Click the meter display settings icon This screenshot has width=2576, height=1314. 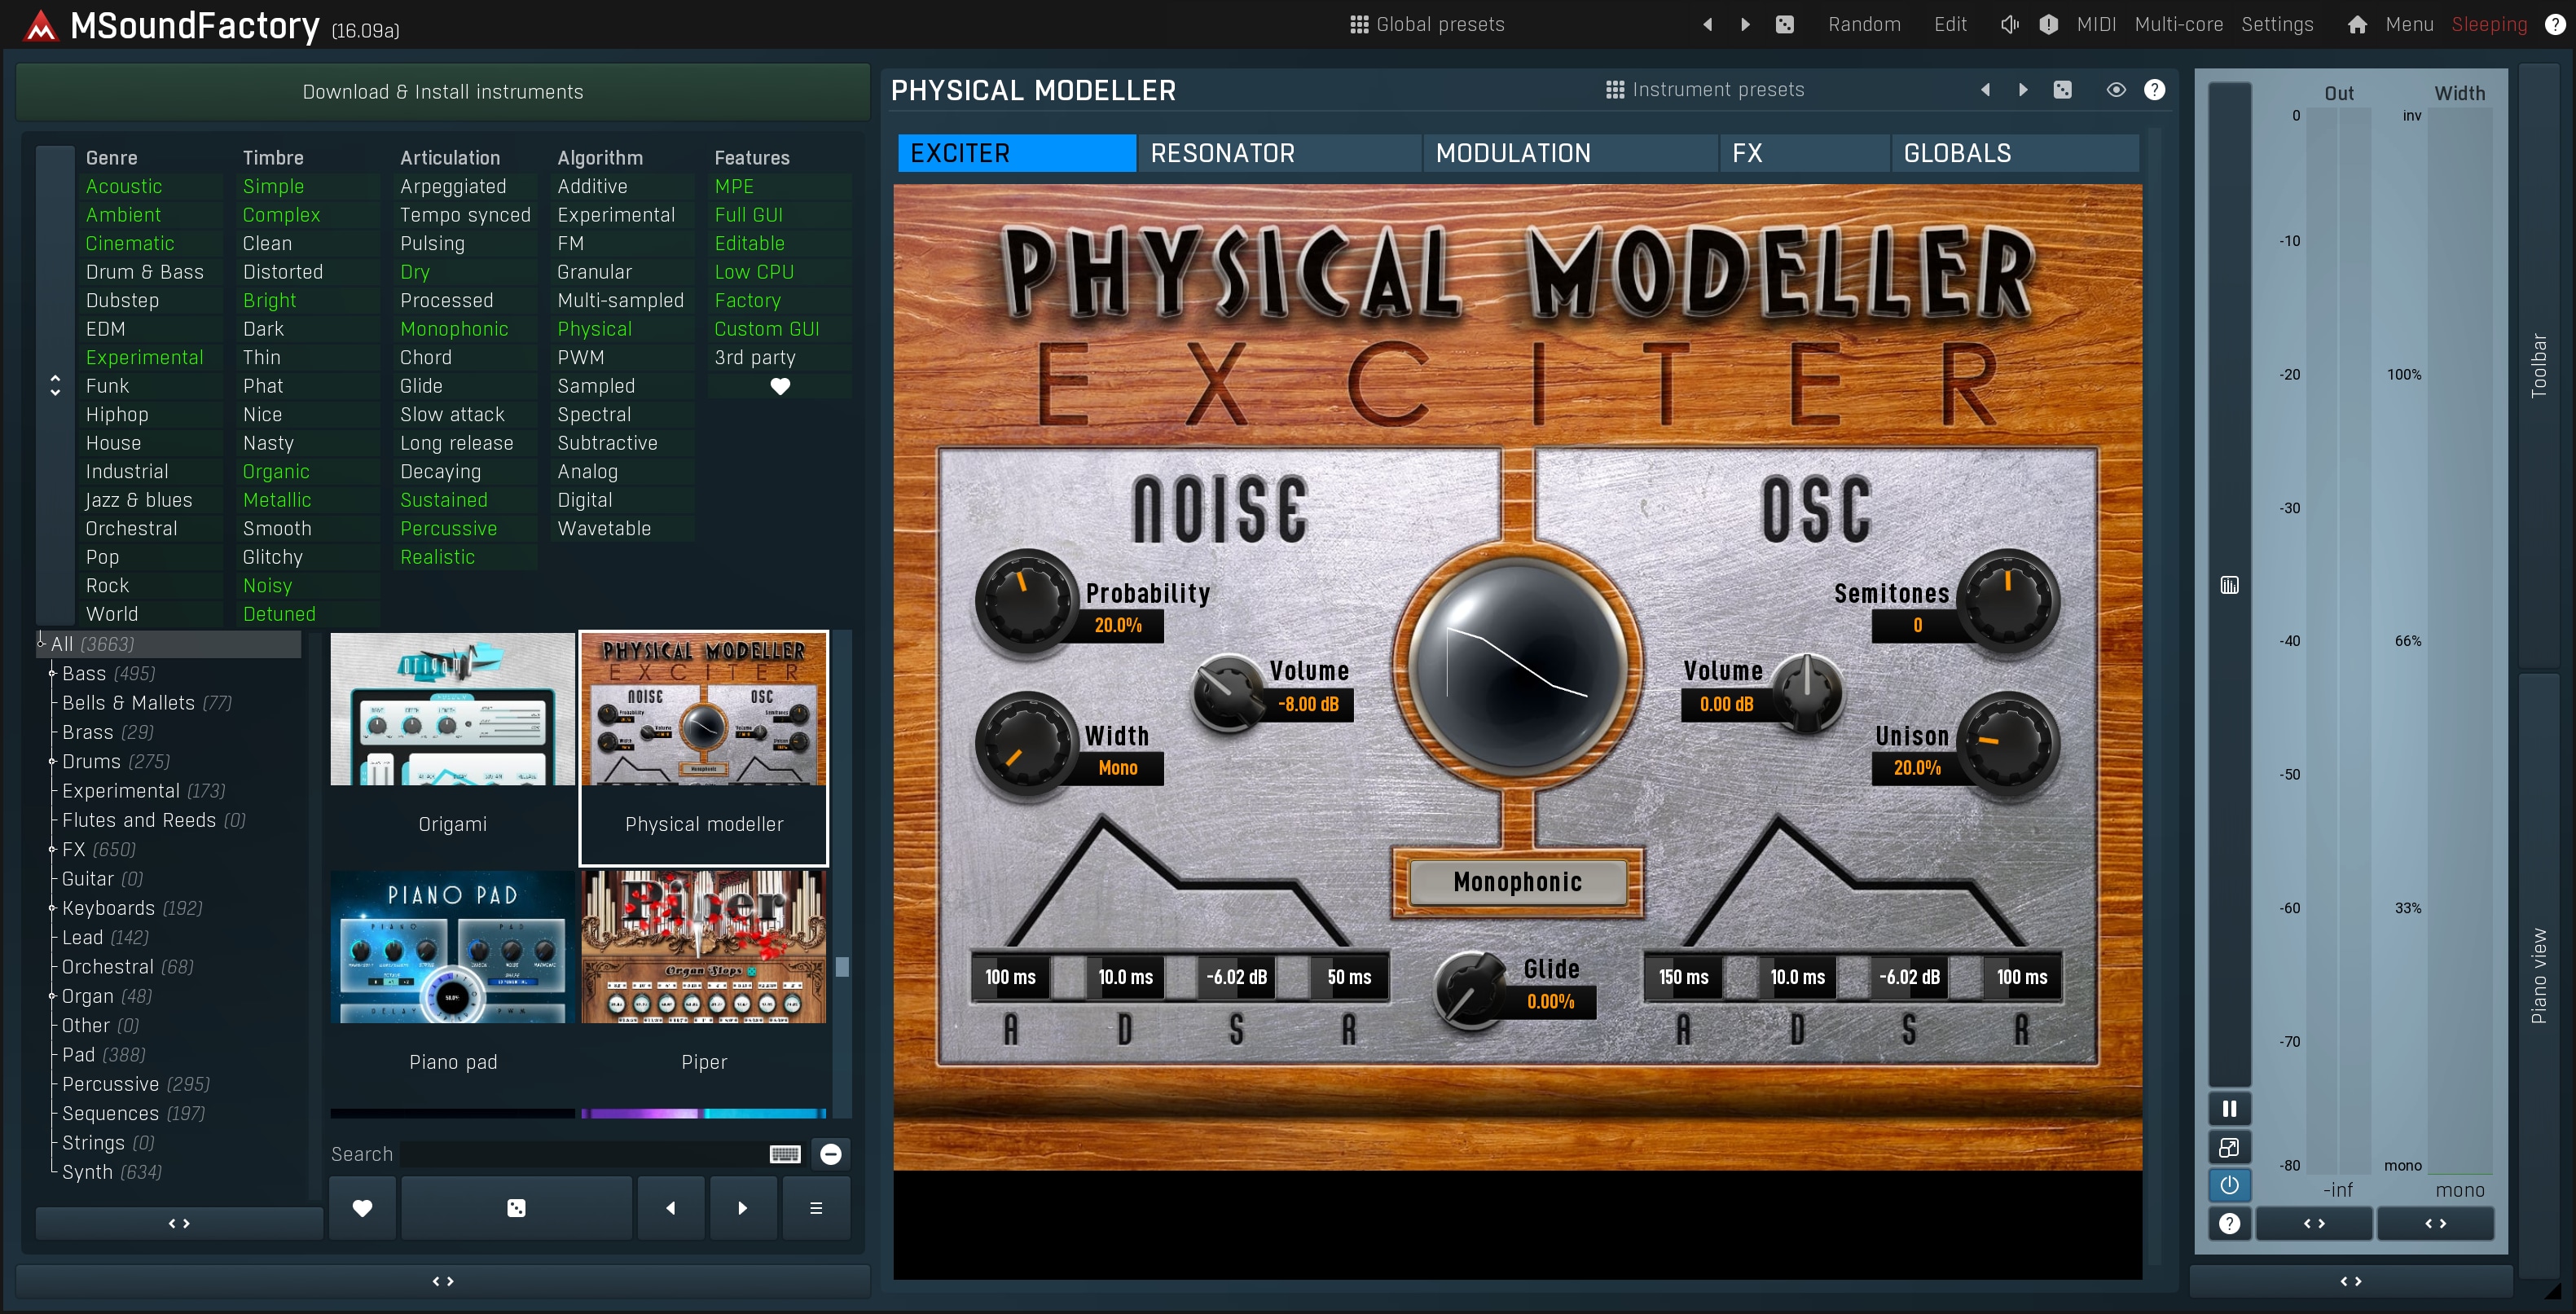[x=2230, y=585]
